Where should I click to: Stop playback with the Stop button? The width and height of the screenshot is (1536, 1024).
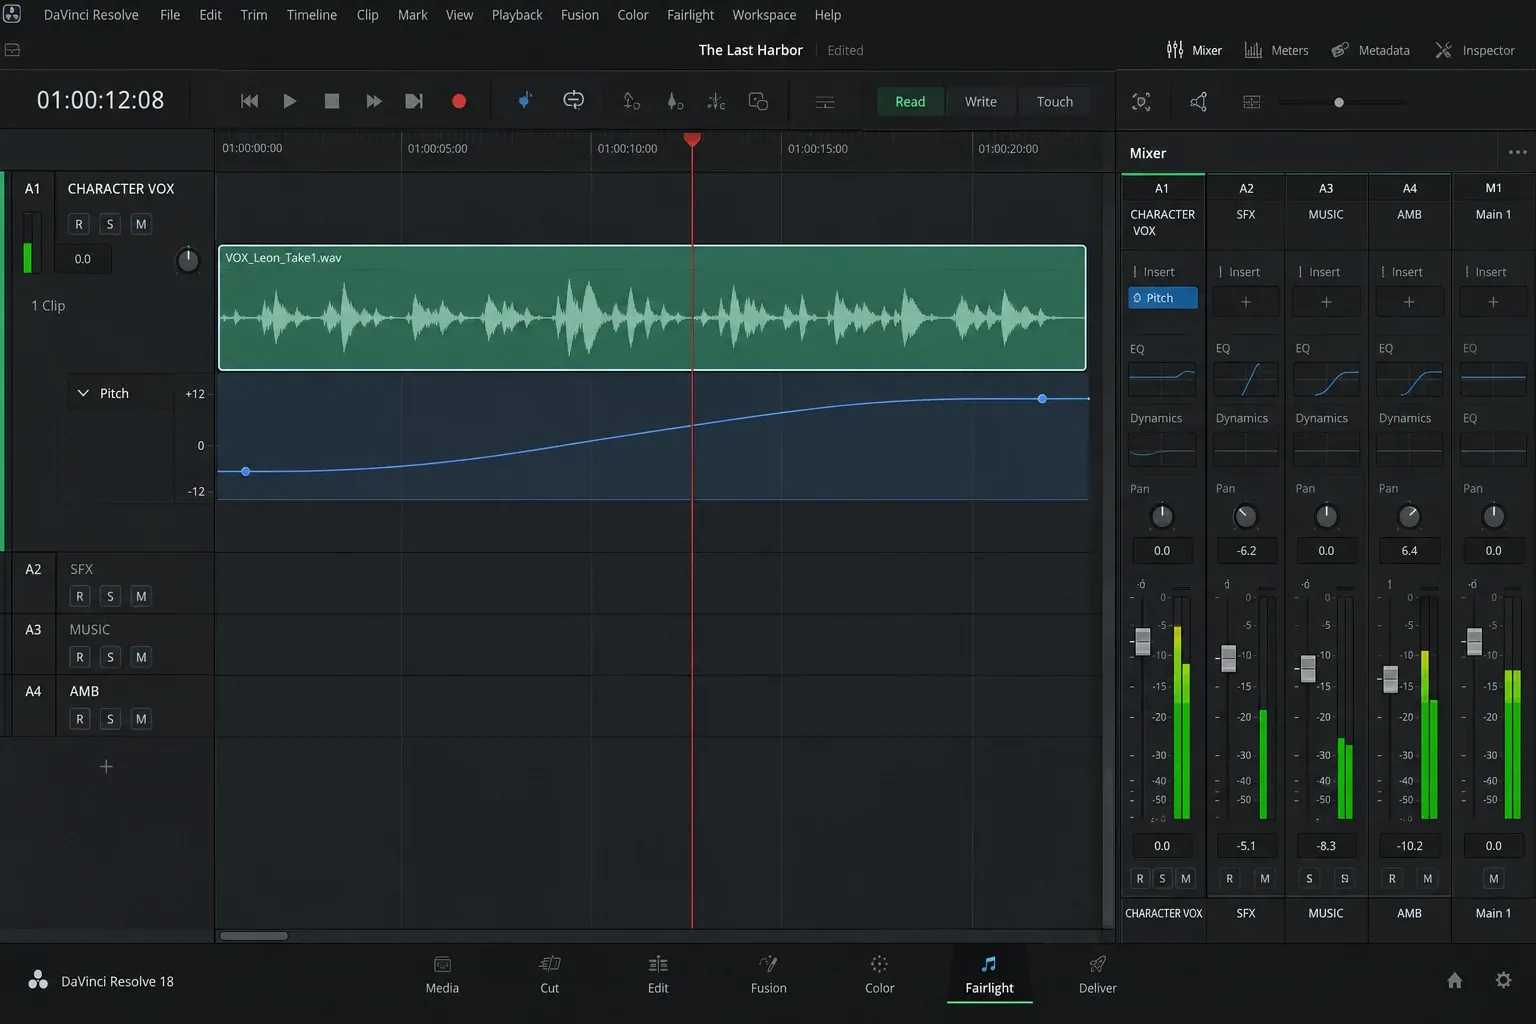(332, 101)
